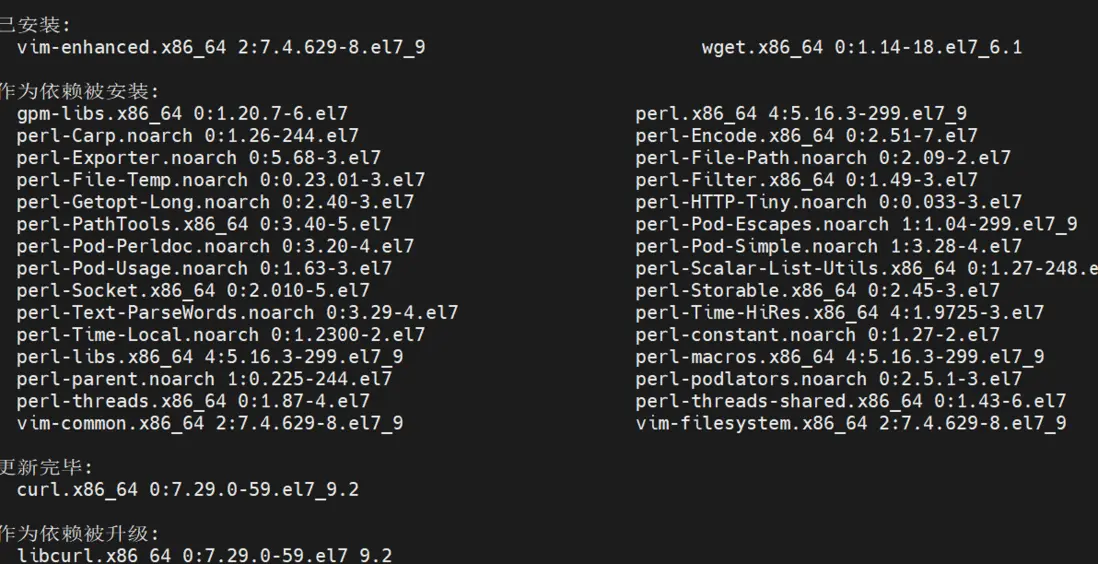Select the perl-Encode.x86_64 text
The height and width of the screenshot is (564, 1098).
click(x=806, y=136)
